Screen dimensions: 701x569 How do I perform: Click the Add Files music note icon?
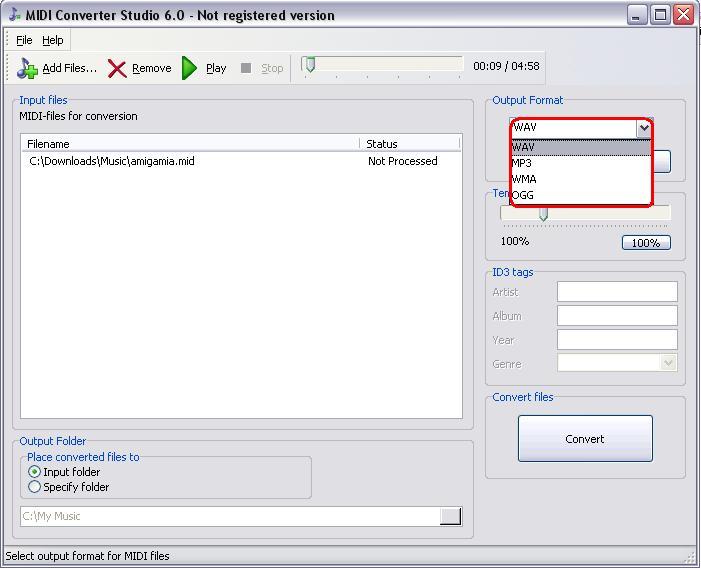pyautogui.click(x=27, y=68)
